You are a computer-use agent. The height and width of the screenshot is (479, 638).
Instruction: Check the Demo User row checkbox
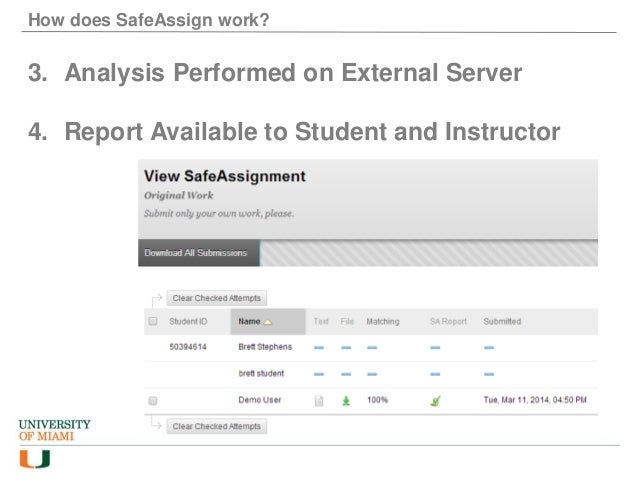pos(153,401)
